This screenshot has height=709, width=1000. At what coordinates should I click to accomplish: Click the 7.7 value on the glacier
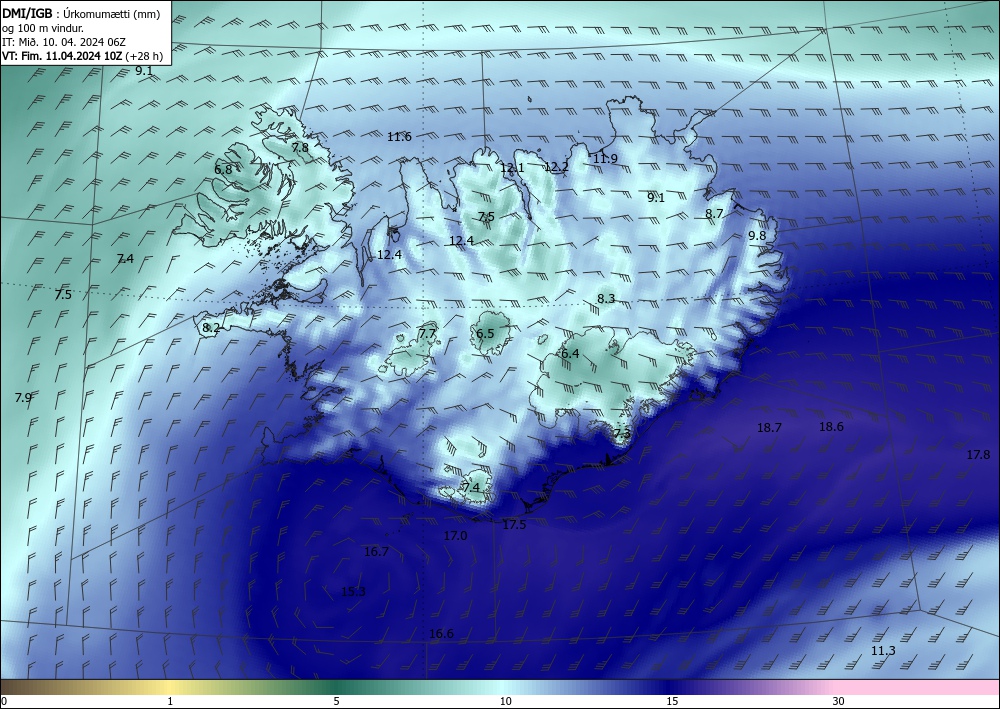coord(427,333)
